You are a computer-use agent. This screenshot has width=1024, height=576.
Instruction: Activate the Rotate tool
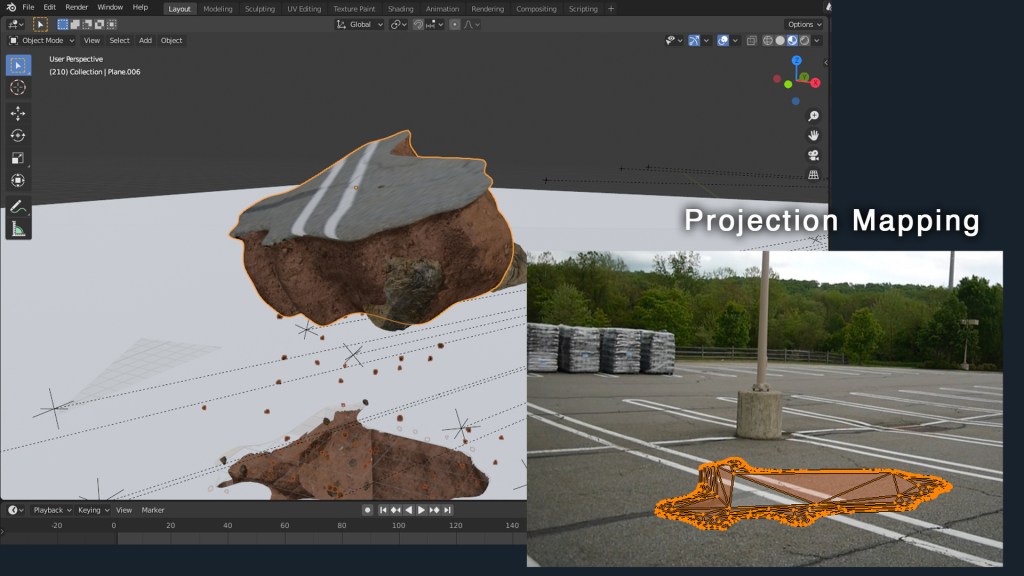click(18, 135)
